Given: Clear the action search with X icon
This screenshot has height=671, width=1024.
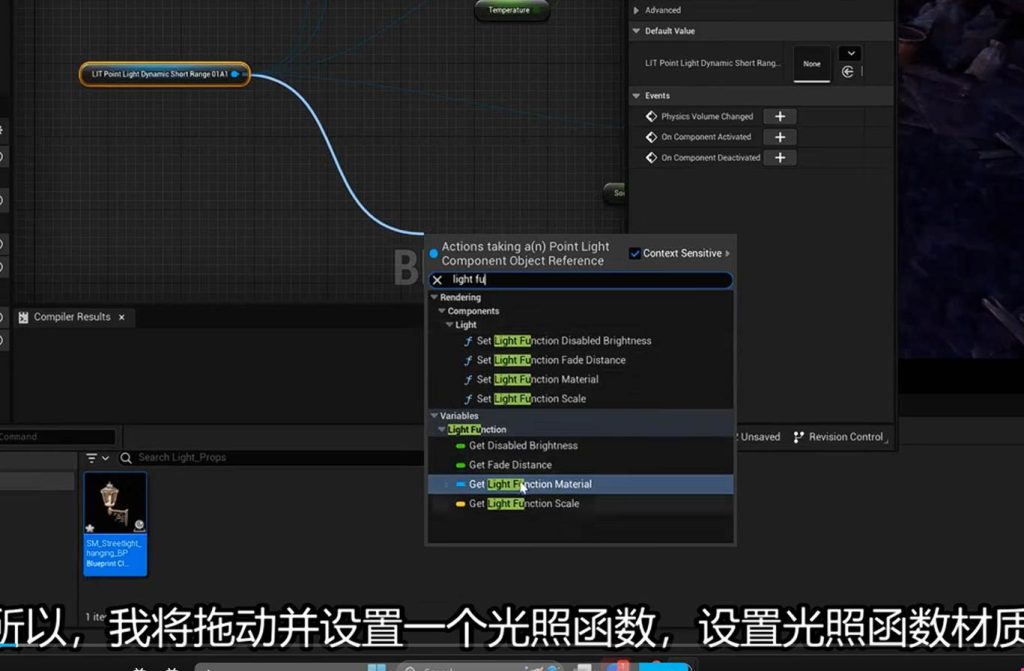Looking at the screenshot, I should [x=437, y=280].
